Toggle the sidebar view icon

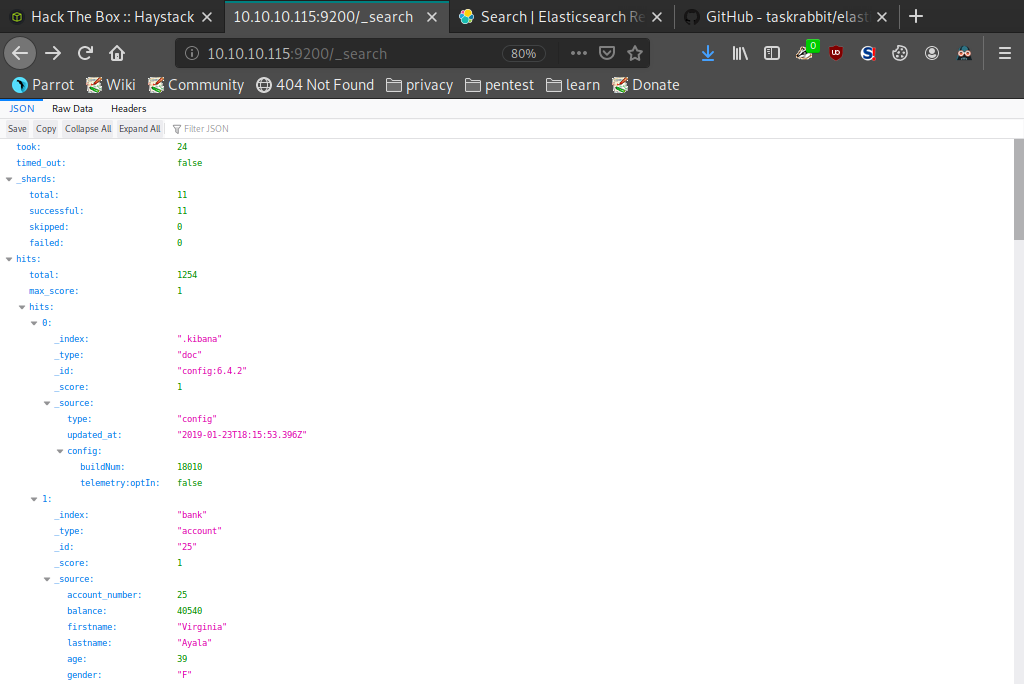coord(772,53)
